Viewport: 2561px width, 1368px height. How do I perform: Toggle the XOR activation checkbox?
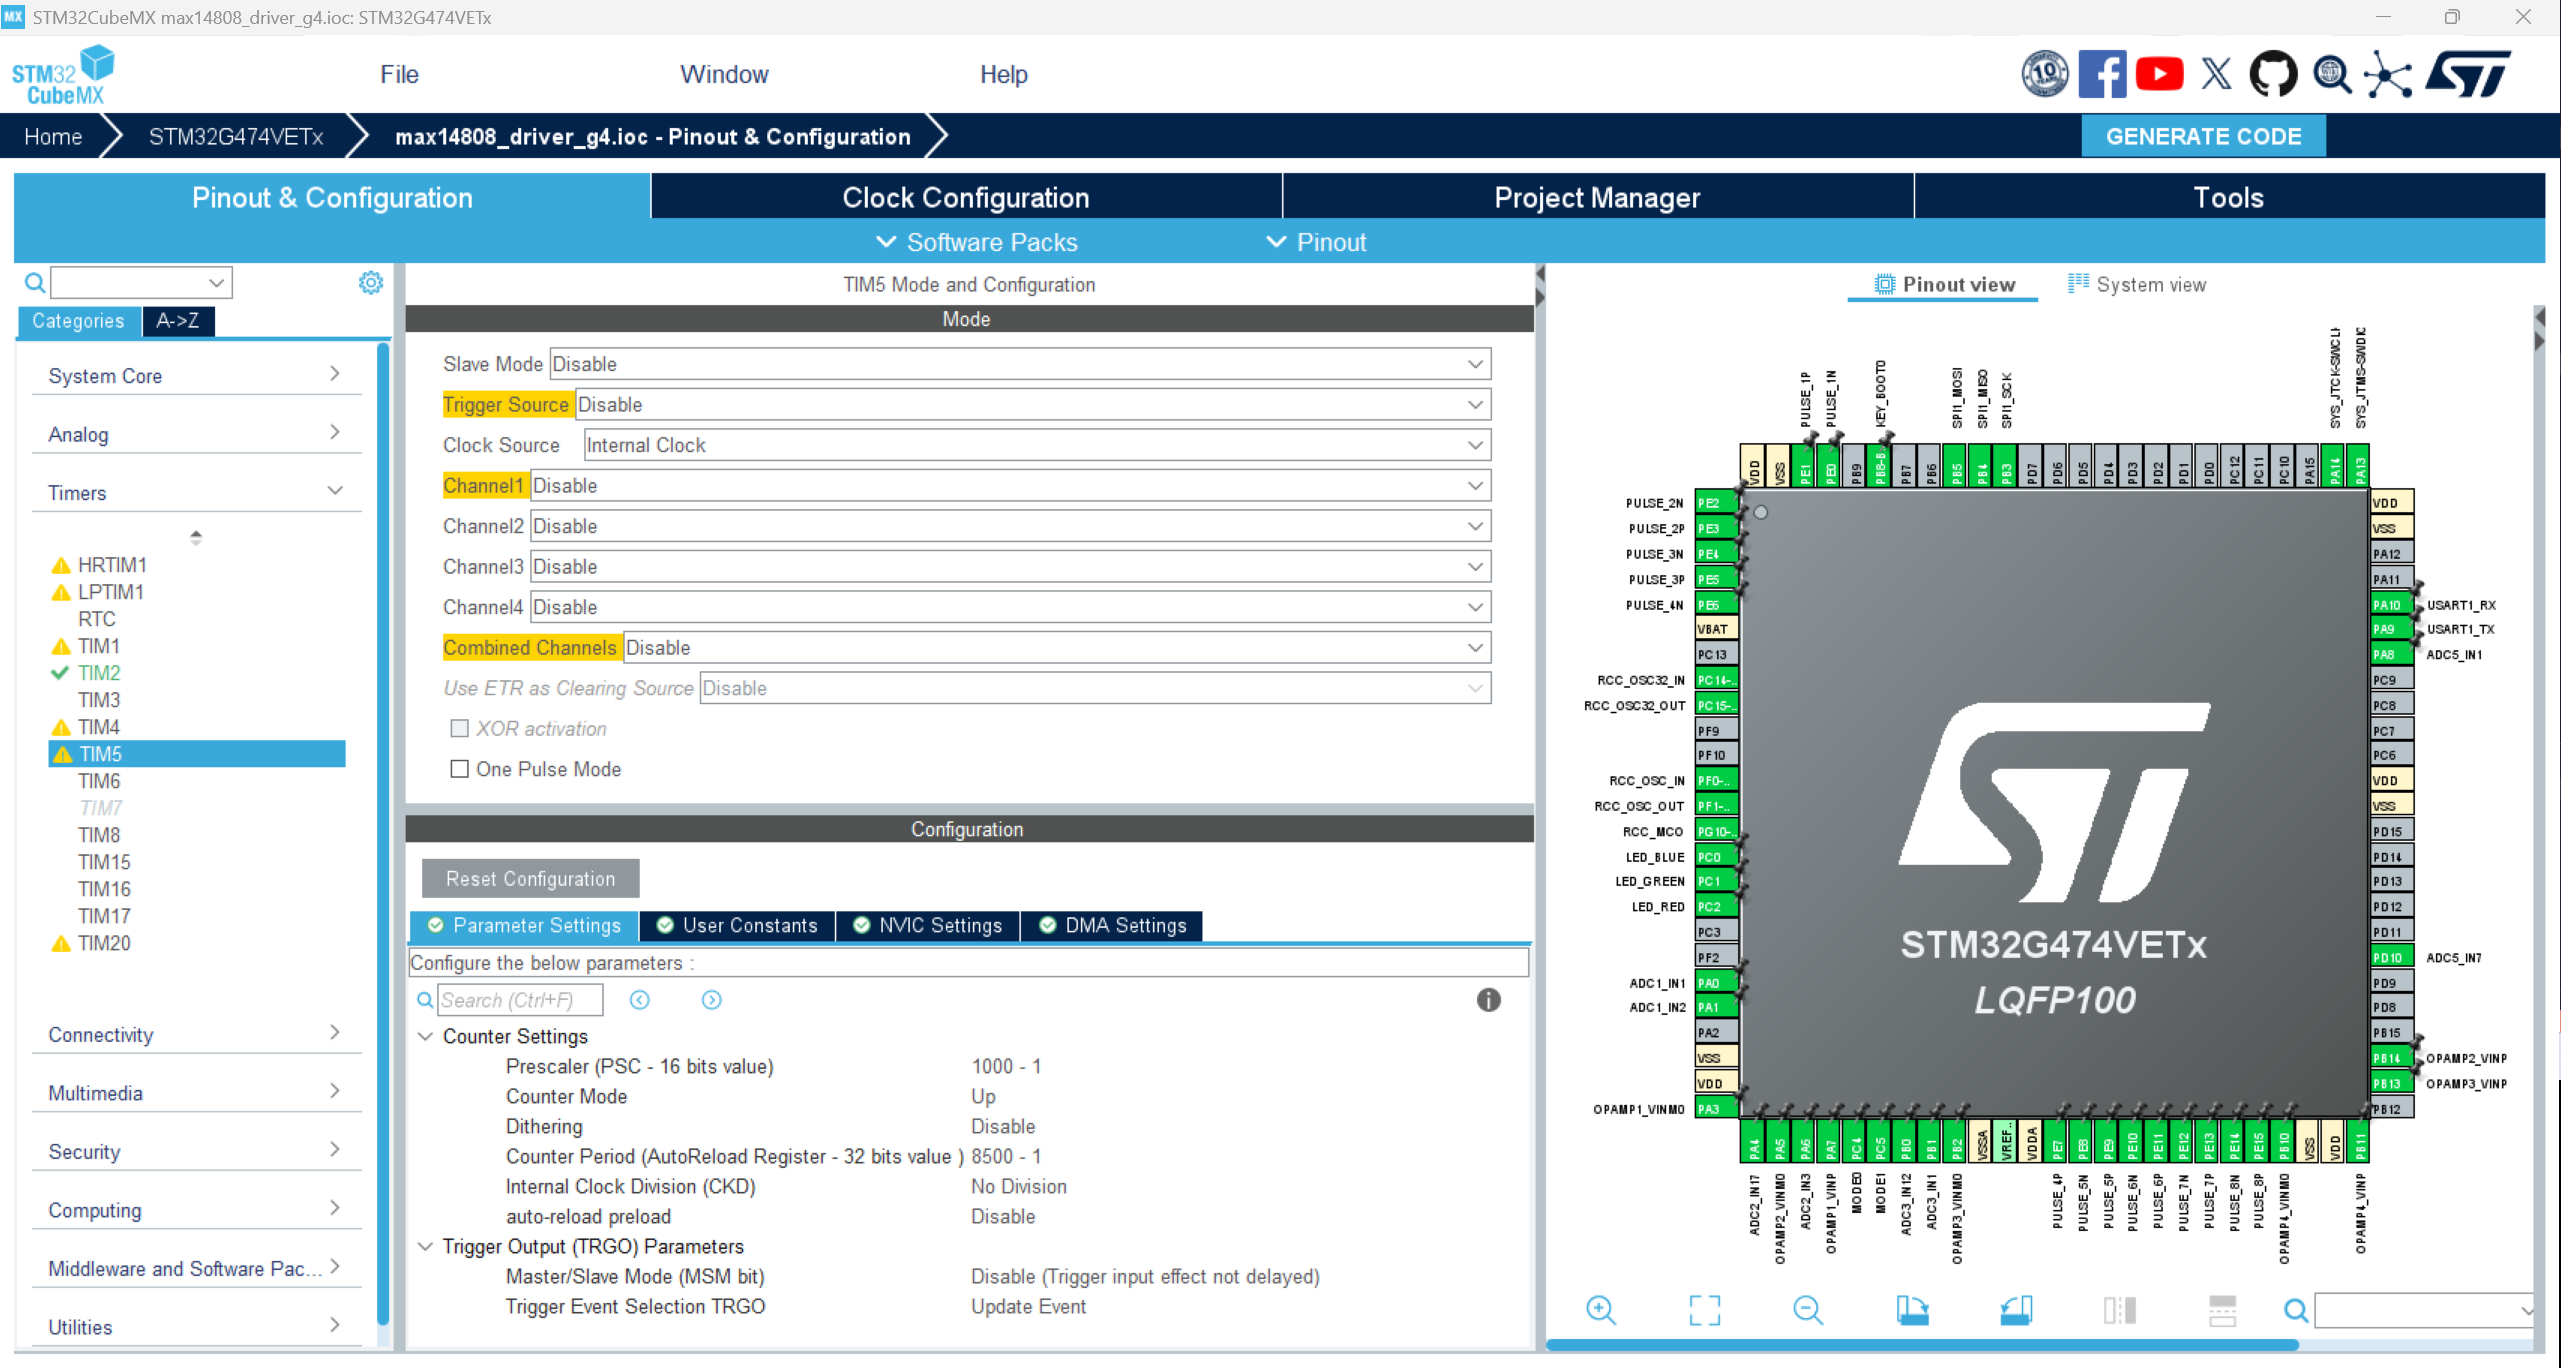tap(459, 729)
